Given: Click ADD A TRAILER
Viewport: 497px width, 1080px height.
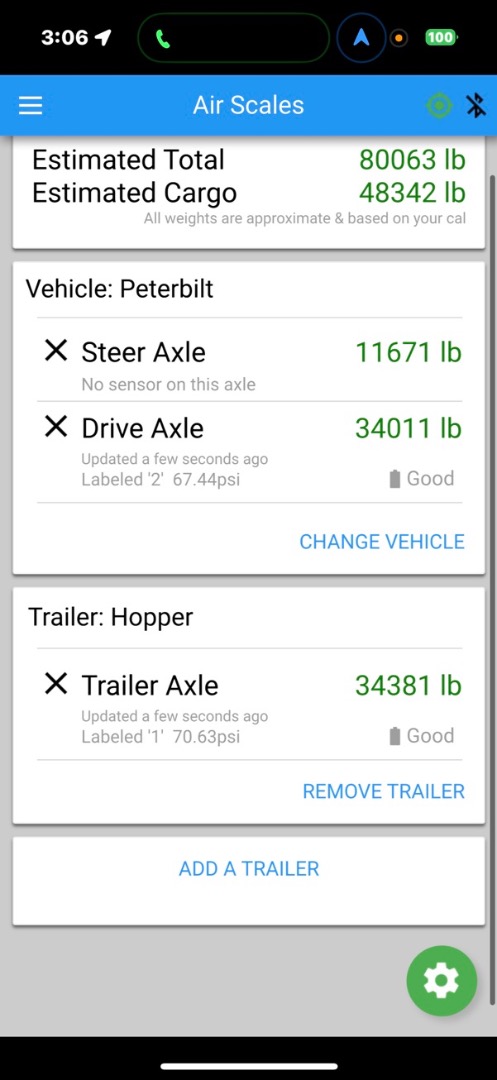Looking at the screenshot, I should 249,869.
